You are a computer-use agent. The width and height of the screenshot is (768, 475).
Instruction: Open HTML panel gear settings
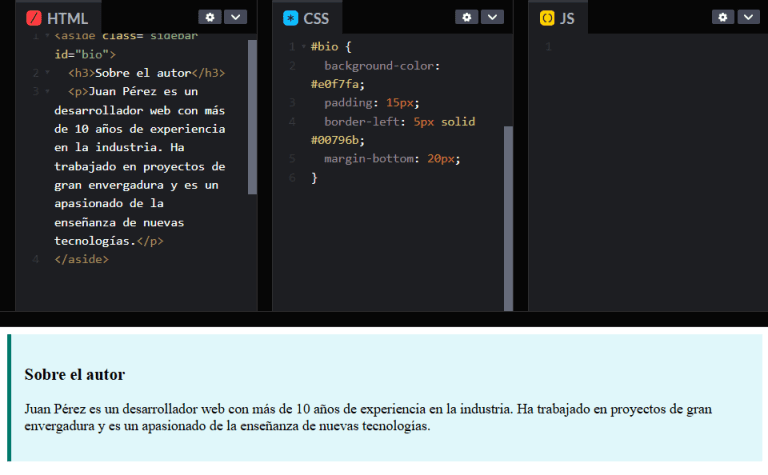click(x=209, y=17)
